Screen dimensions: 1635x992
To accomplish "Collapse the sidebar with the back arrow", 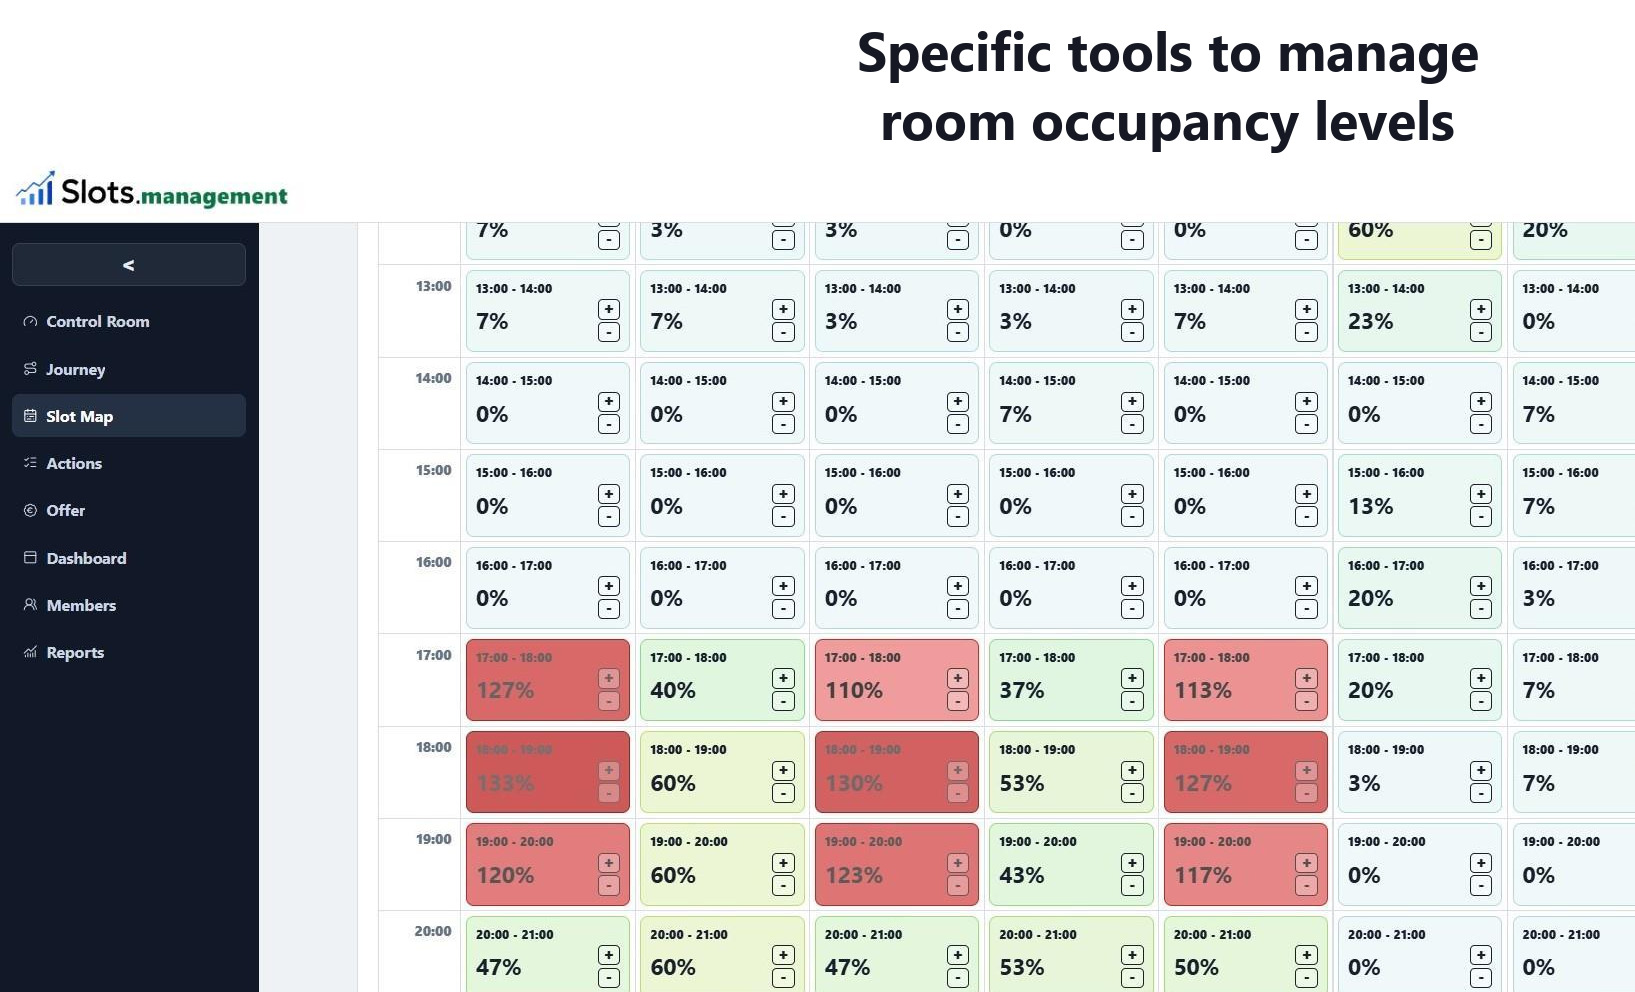I will point(128,265).
